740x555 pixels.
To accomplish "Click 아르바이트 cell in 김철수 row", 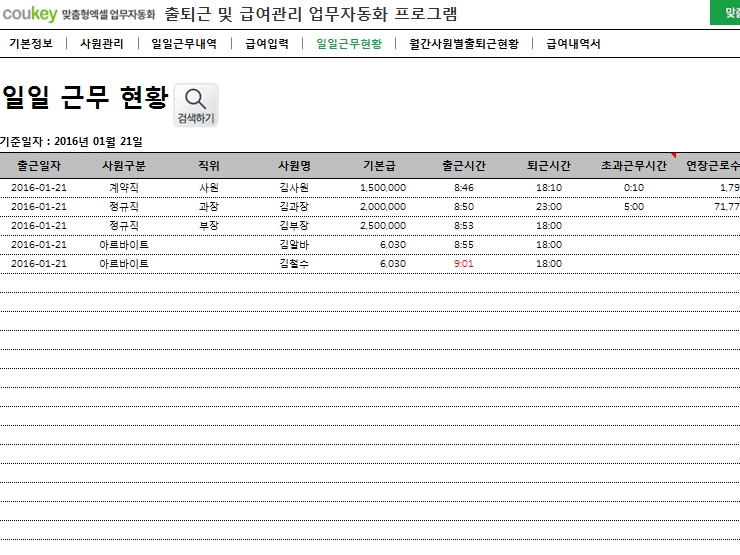I will 124,263.
